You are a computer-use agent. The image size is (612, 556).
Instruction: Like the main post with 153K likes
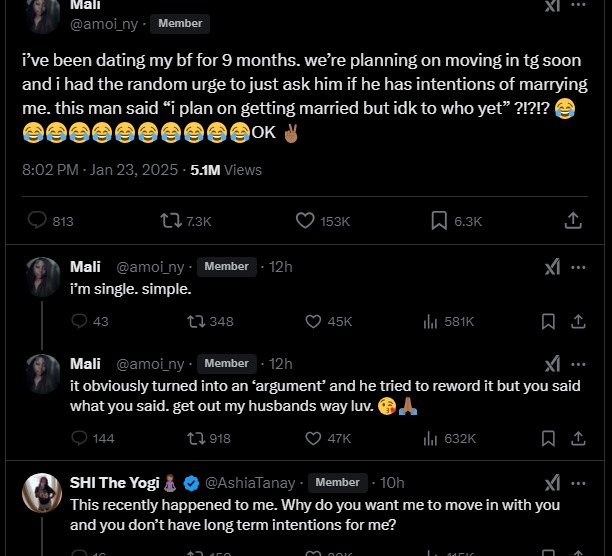(306, 221)
